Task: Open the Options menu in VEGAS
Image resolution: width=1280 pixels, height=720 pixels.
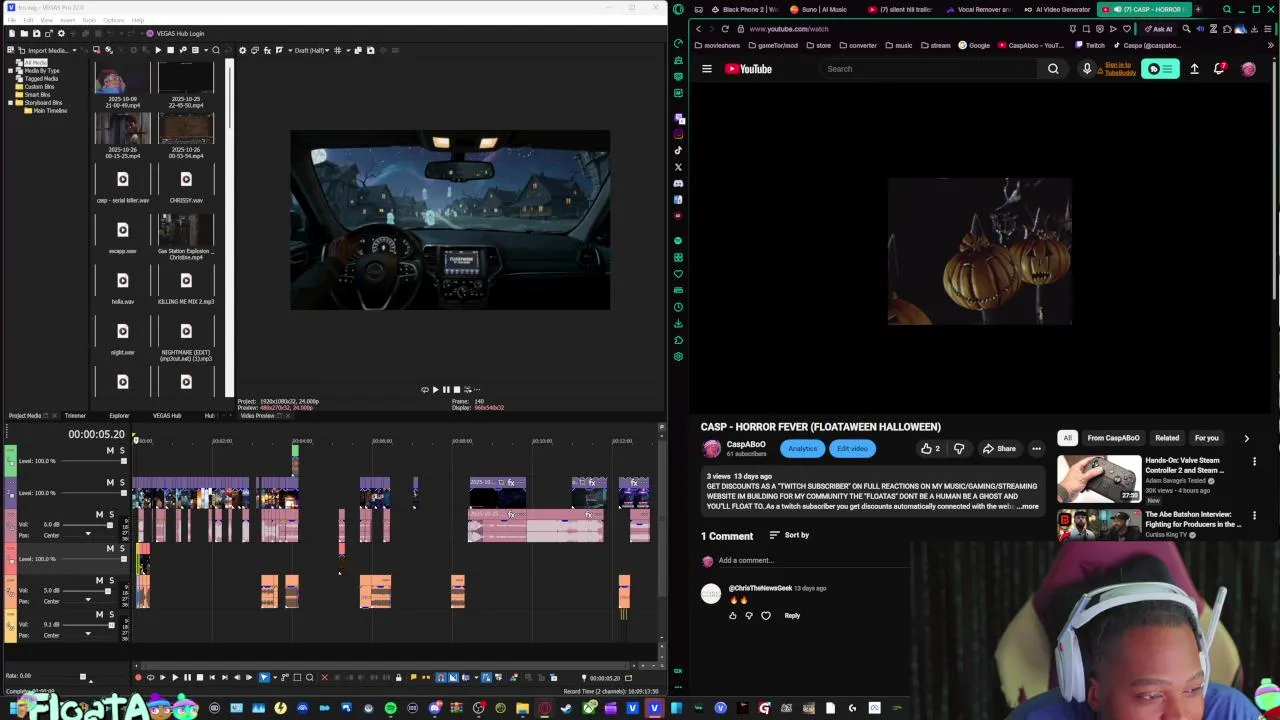Action: pyautogui.click(x=114, y=20)
